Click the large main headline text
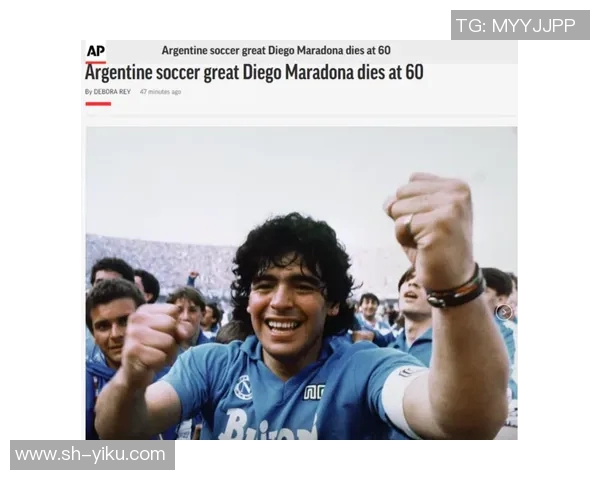The width and height of the screenshot is (600, 480). click(x=254, y=73)
